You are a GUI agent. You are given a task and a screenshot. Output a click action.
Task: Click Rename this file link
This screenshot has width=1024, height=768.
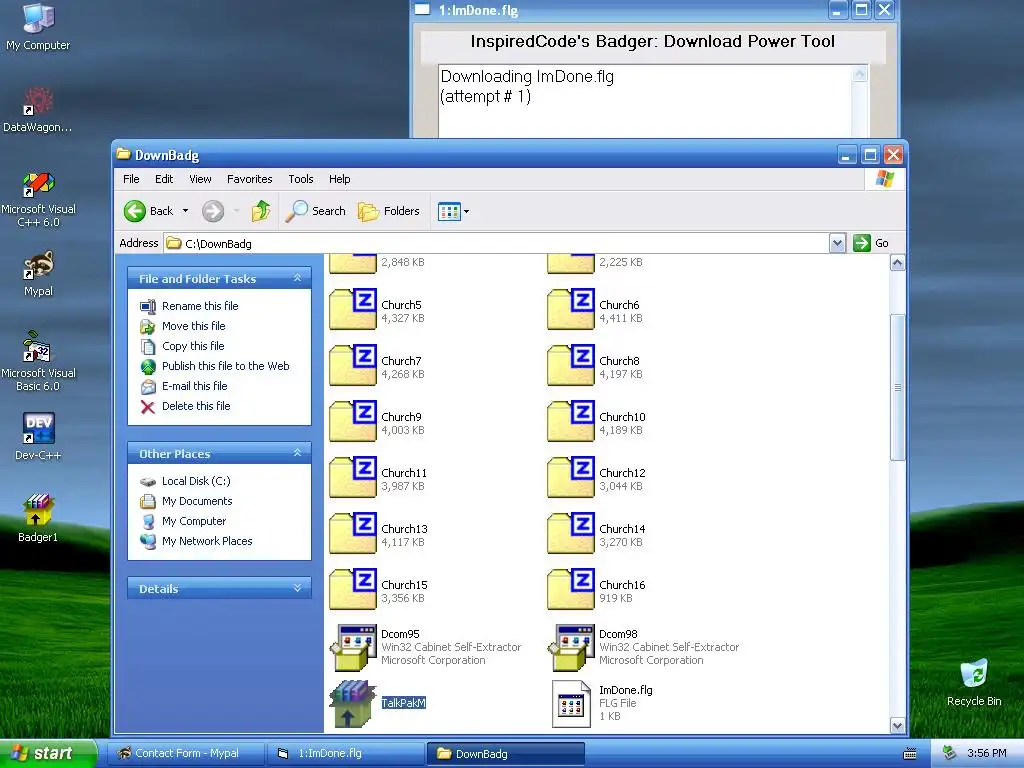200,306
